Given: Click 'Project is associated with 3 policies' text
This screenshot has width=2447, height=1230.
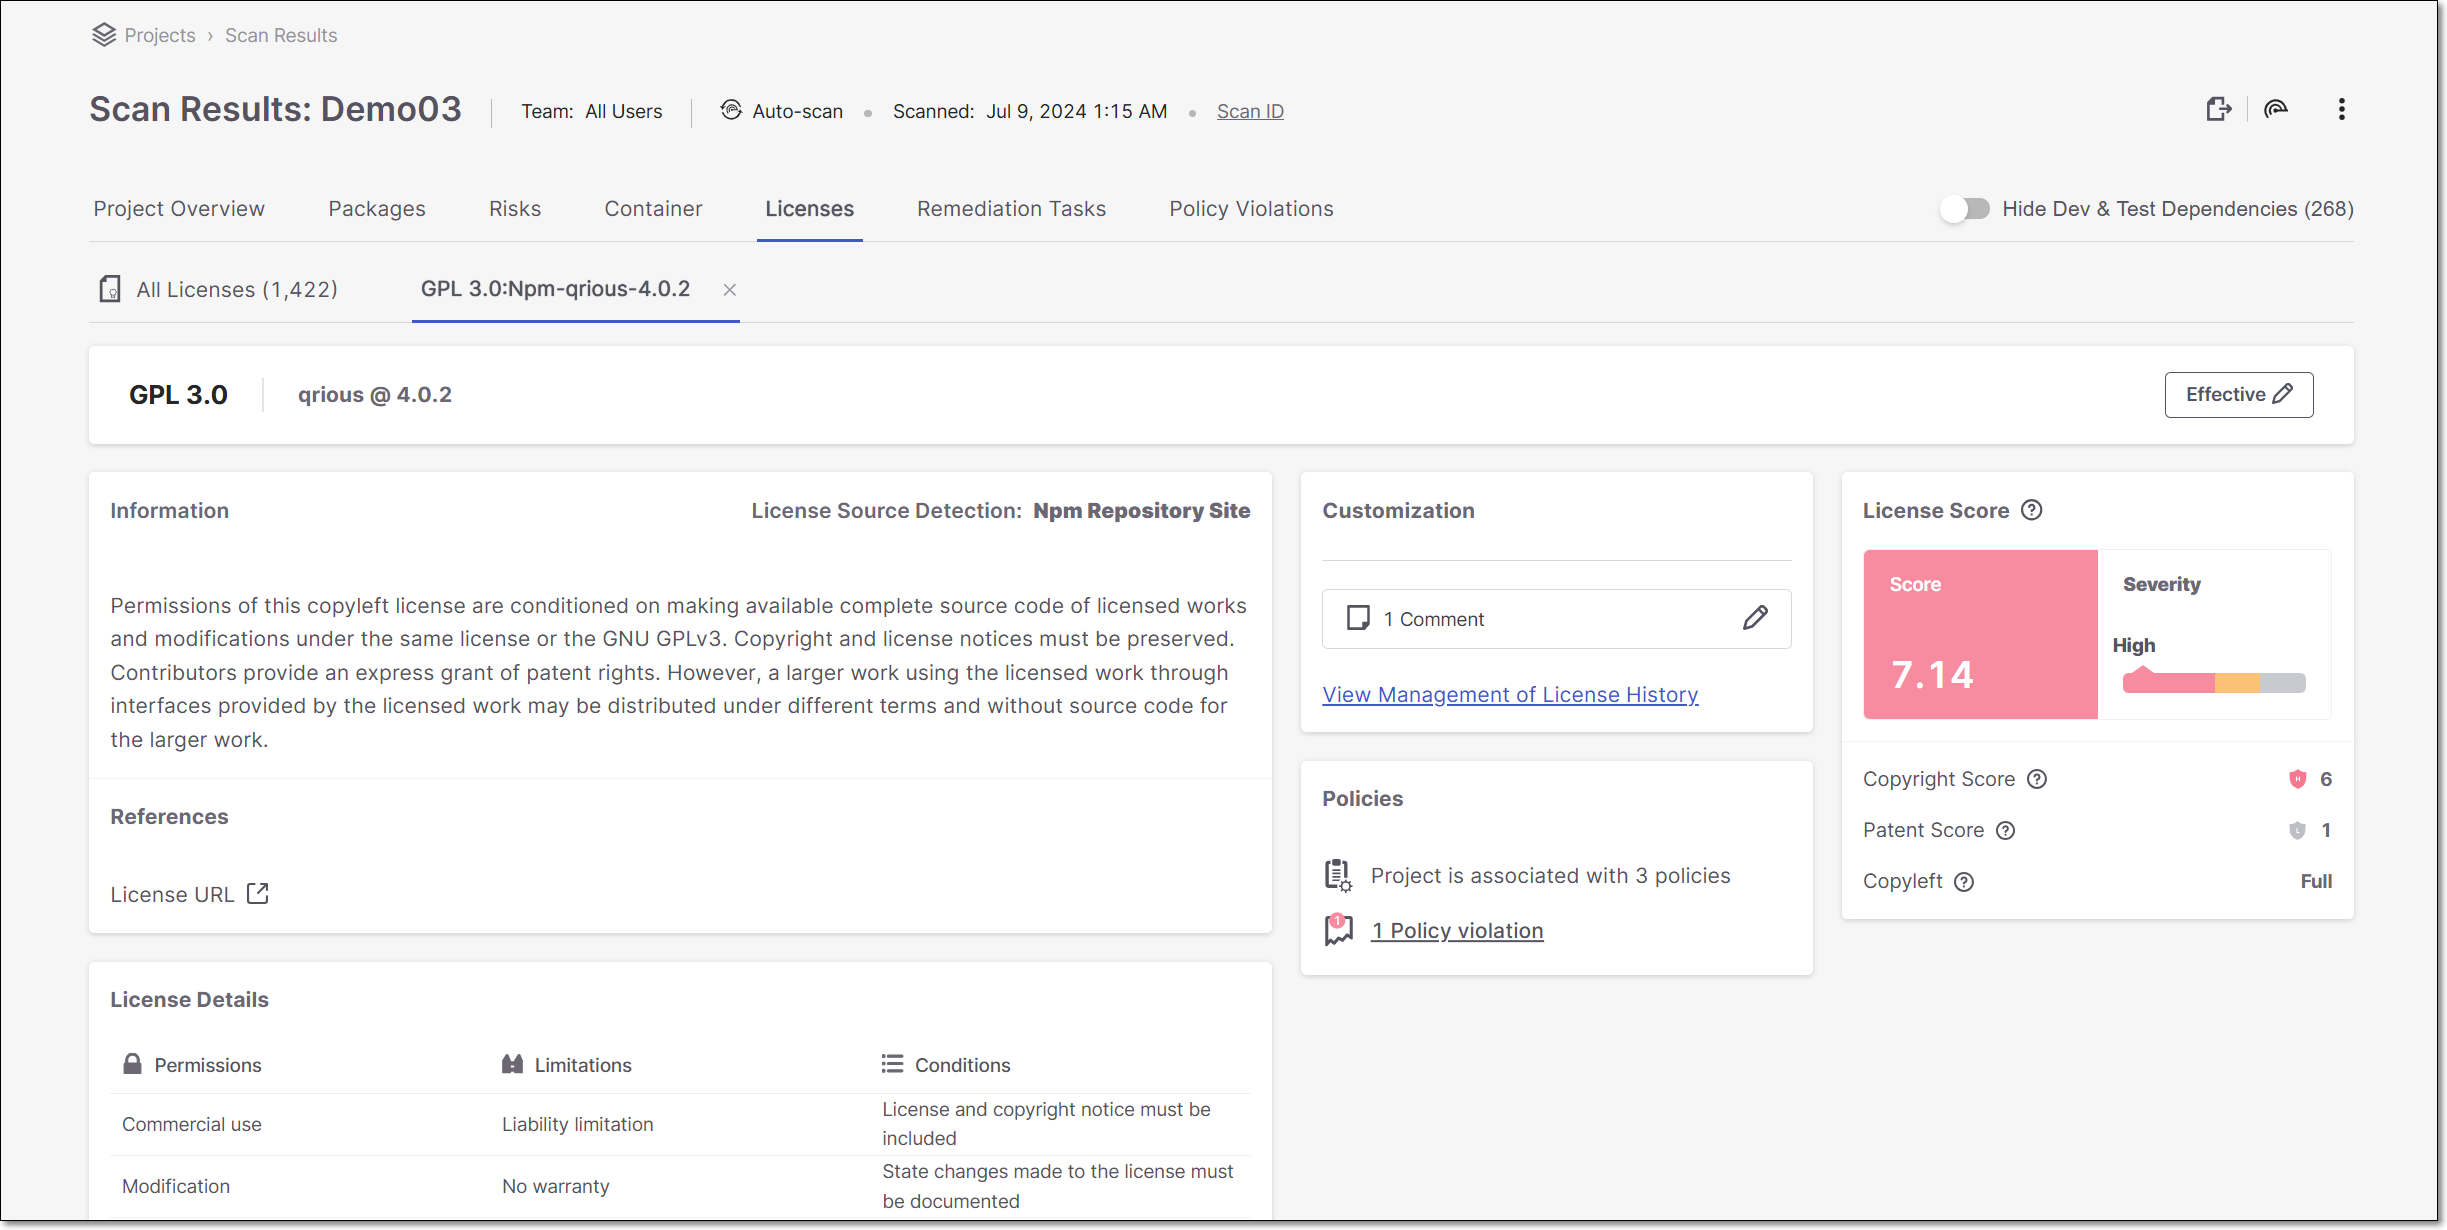Looking at the screenshot, I should tap(1550, 876).
